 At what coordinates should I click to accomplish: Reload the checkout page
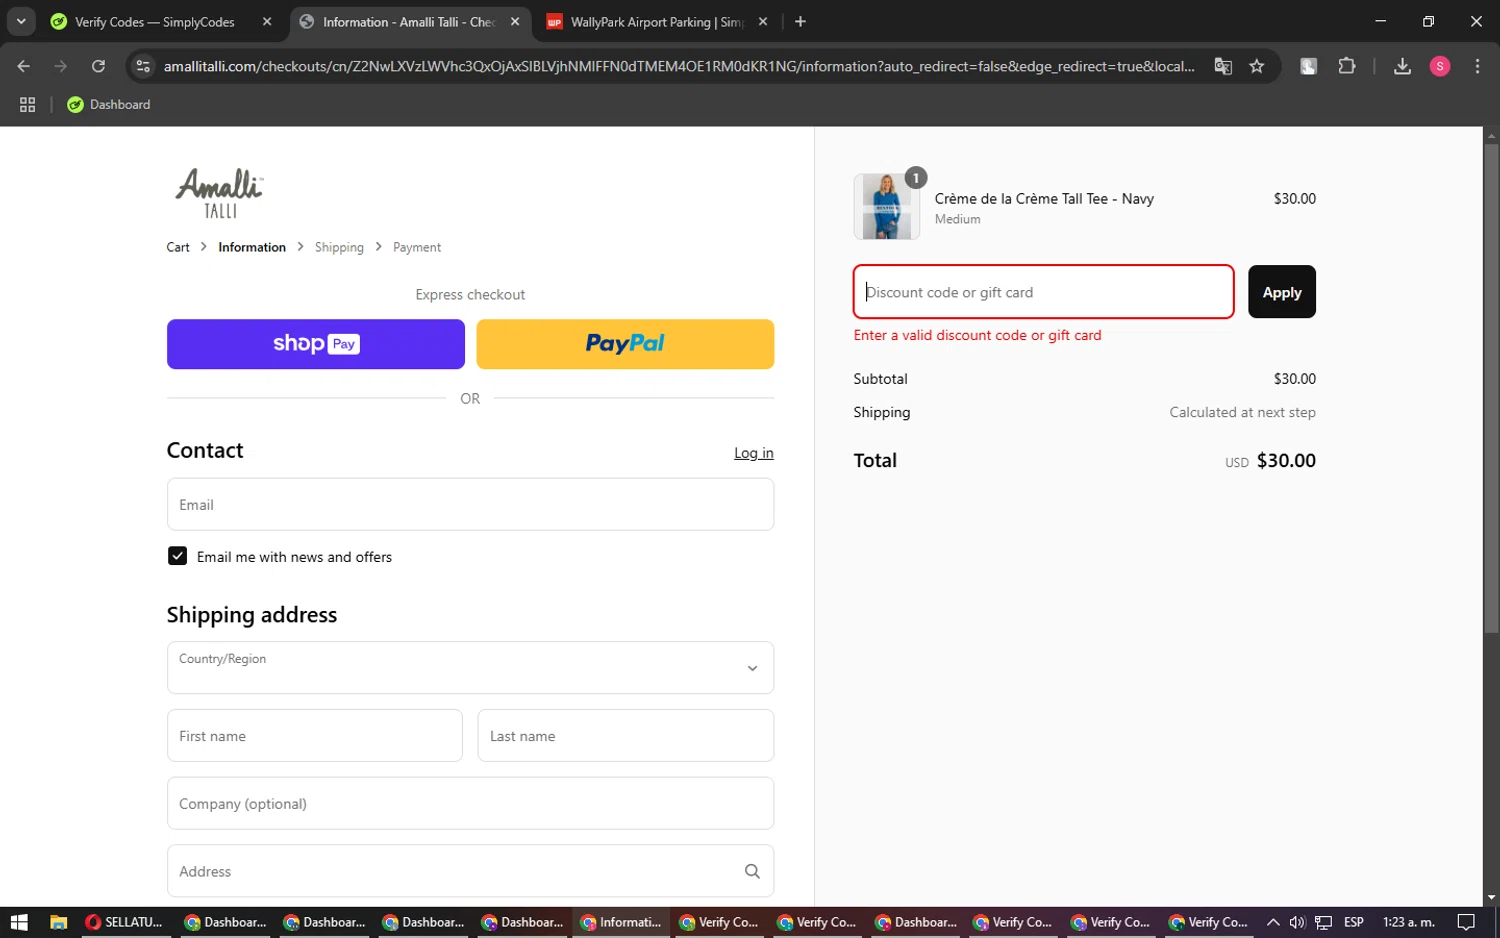click(x=98, y=66)
